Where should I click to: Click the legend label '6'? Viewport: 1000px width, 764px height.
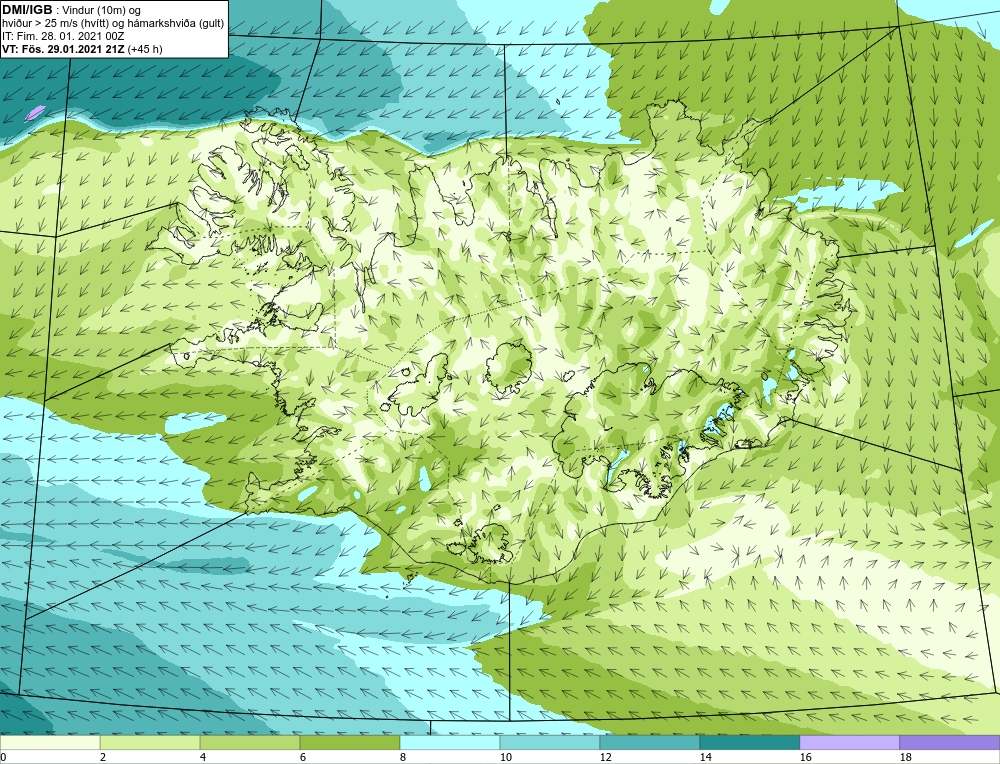tap(303, 757)
